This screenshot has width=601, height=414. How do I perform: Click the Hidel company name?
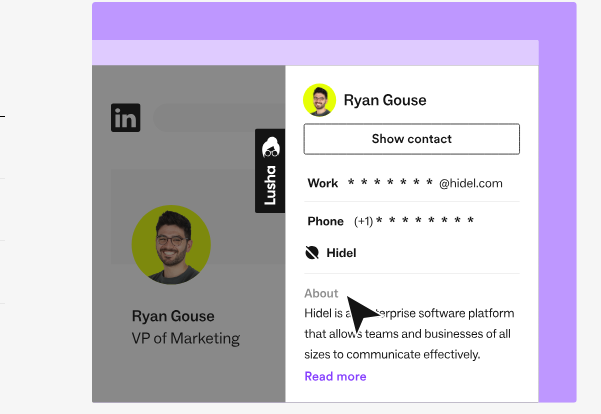341,253
